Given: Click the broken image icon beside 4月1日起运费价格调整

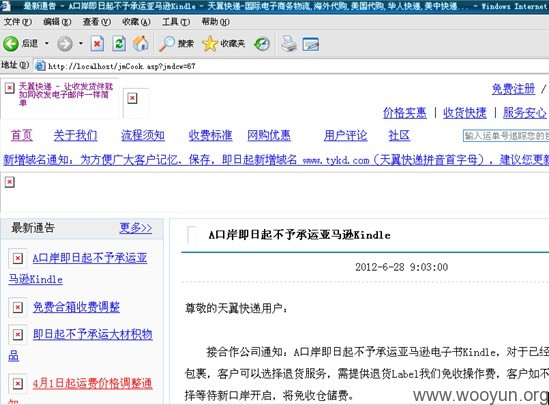Looking at the screenshot, I should (18, 384).
